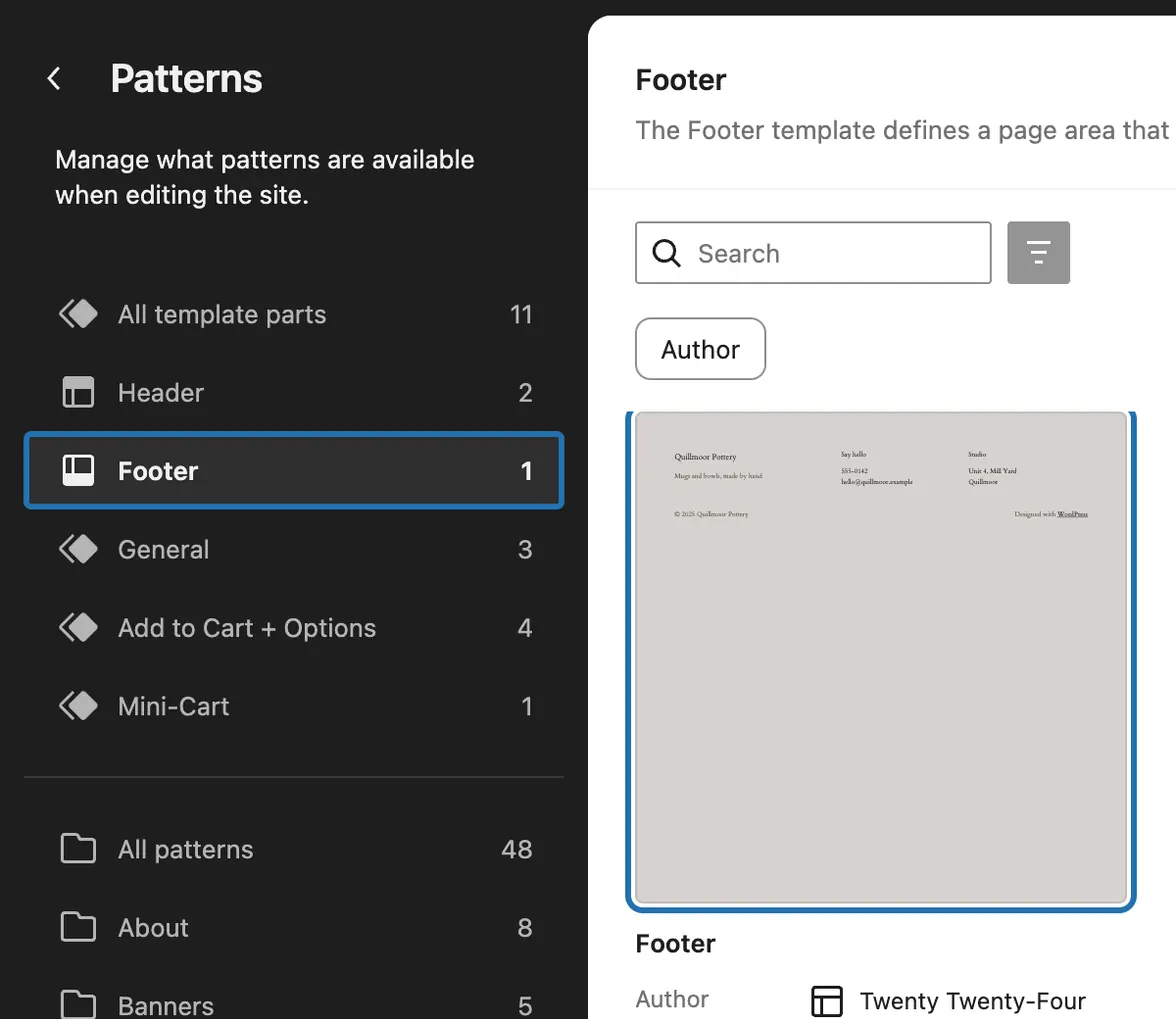The height and width of the screenshot is (1019, 1176).
Task: Toggle the filter button next to Search
Action: (1038, 253)
